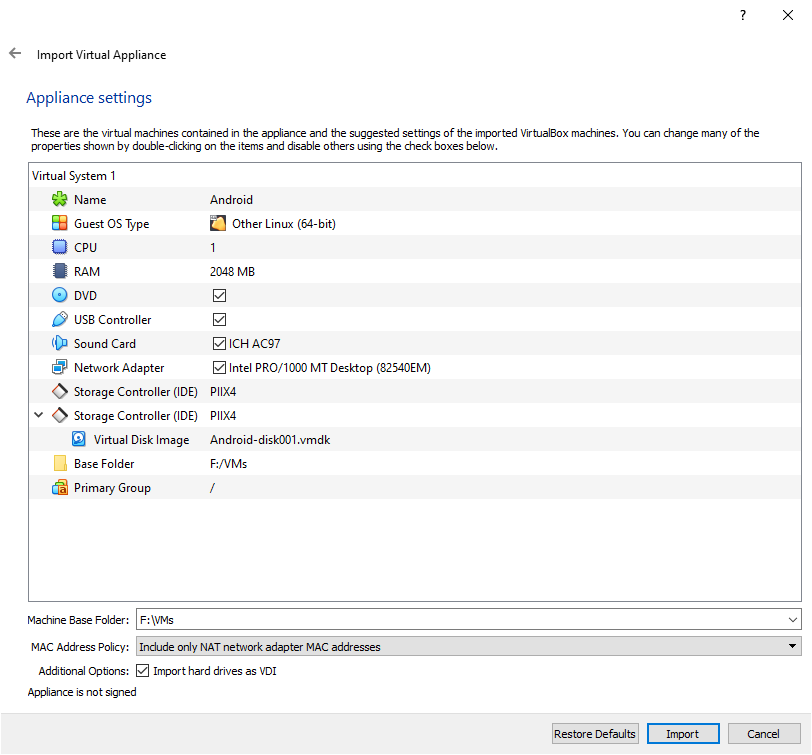Select the CPU count value 1
Image resolution: width=812 pixels, height=755 pixels.
click(213, 248)
